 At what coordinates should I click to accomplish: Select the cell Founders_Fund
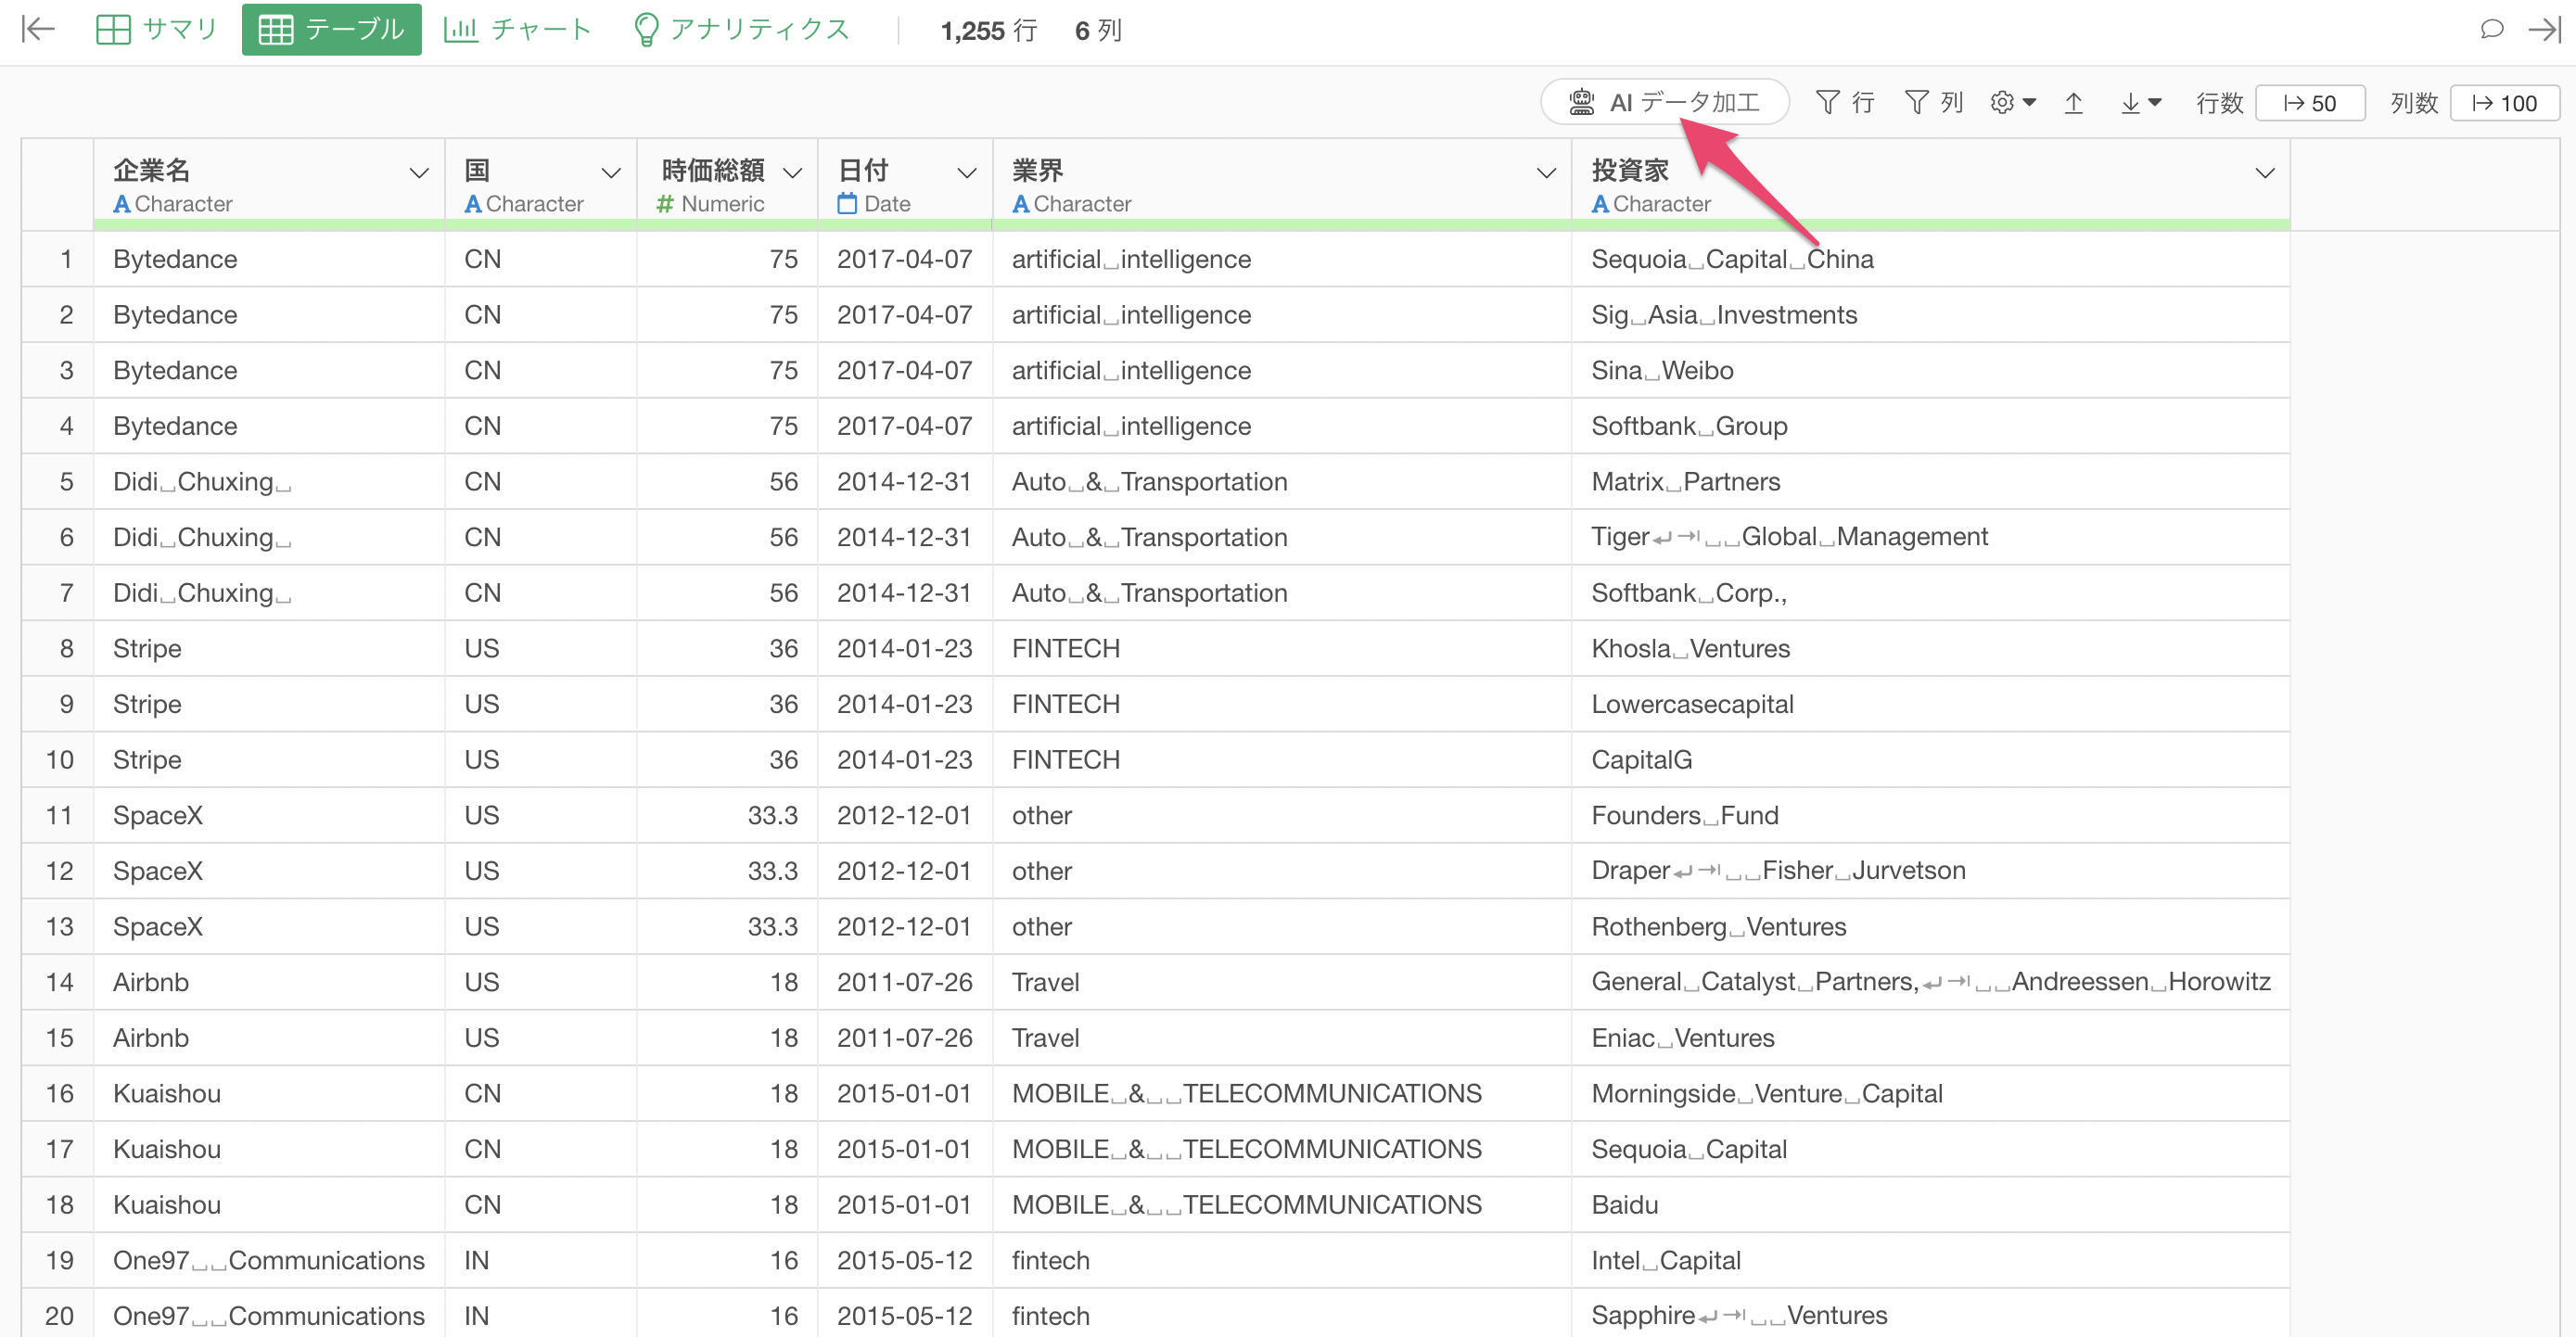click(1930, 815)
